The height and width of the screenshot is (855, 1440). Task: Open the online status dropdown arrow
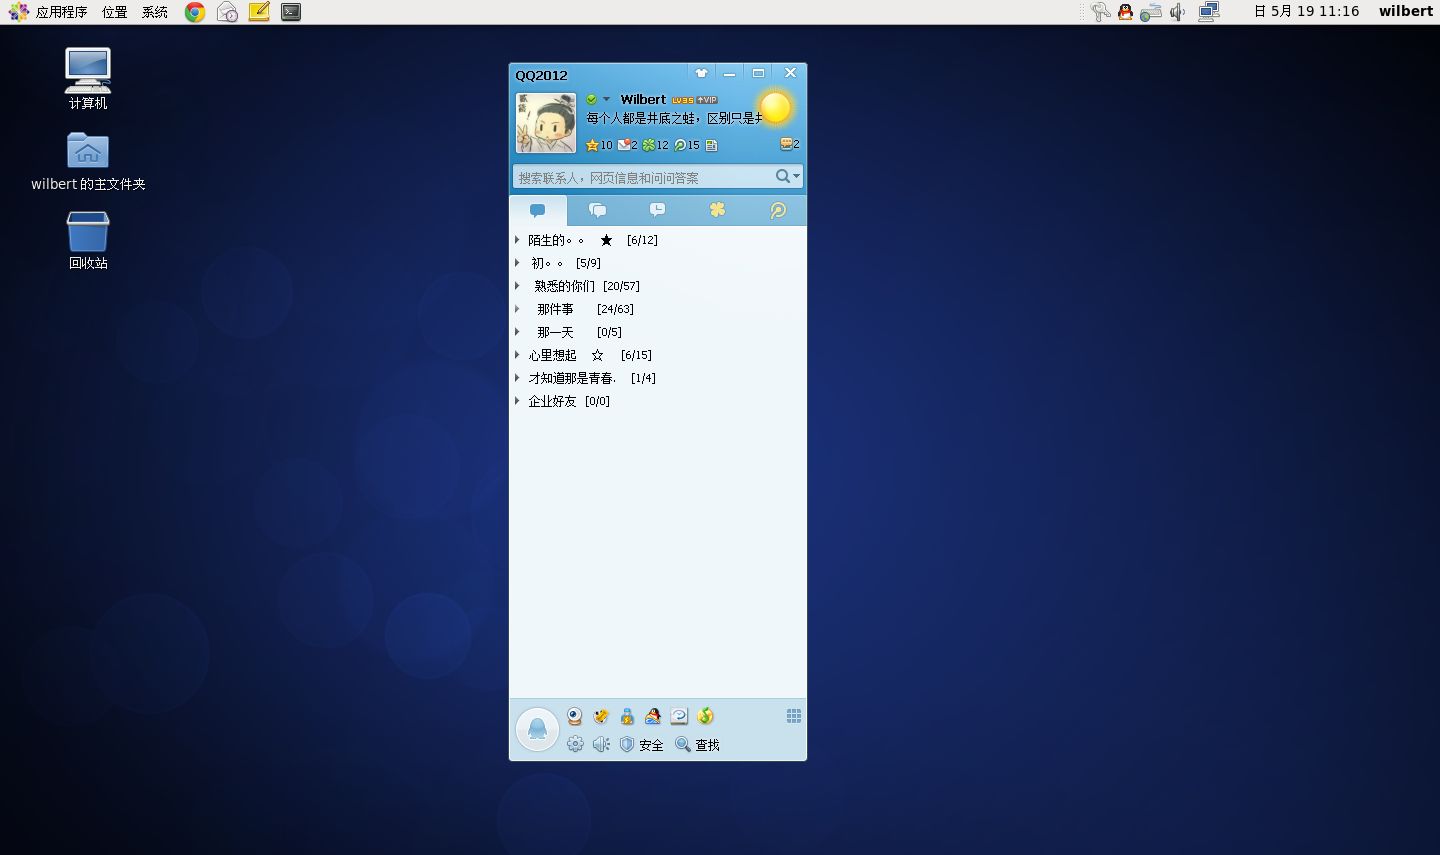point(606,99)
